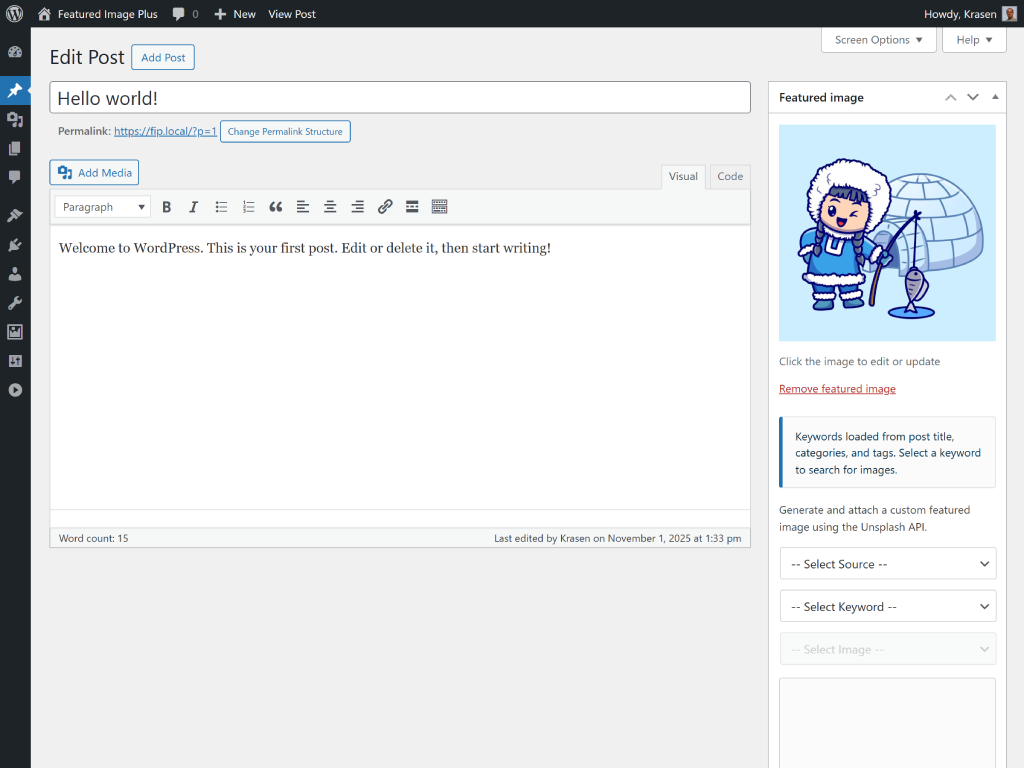Insert the Read More tag

click(412, 207)
